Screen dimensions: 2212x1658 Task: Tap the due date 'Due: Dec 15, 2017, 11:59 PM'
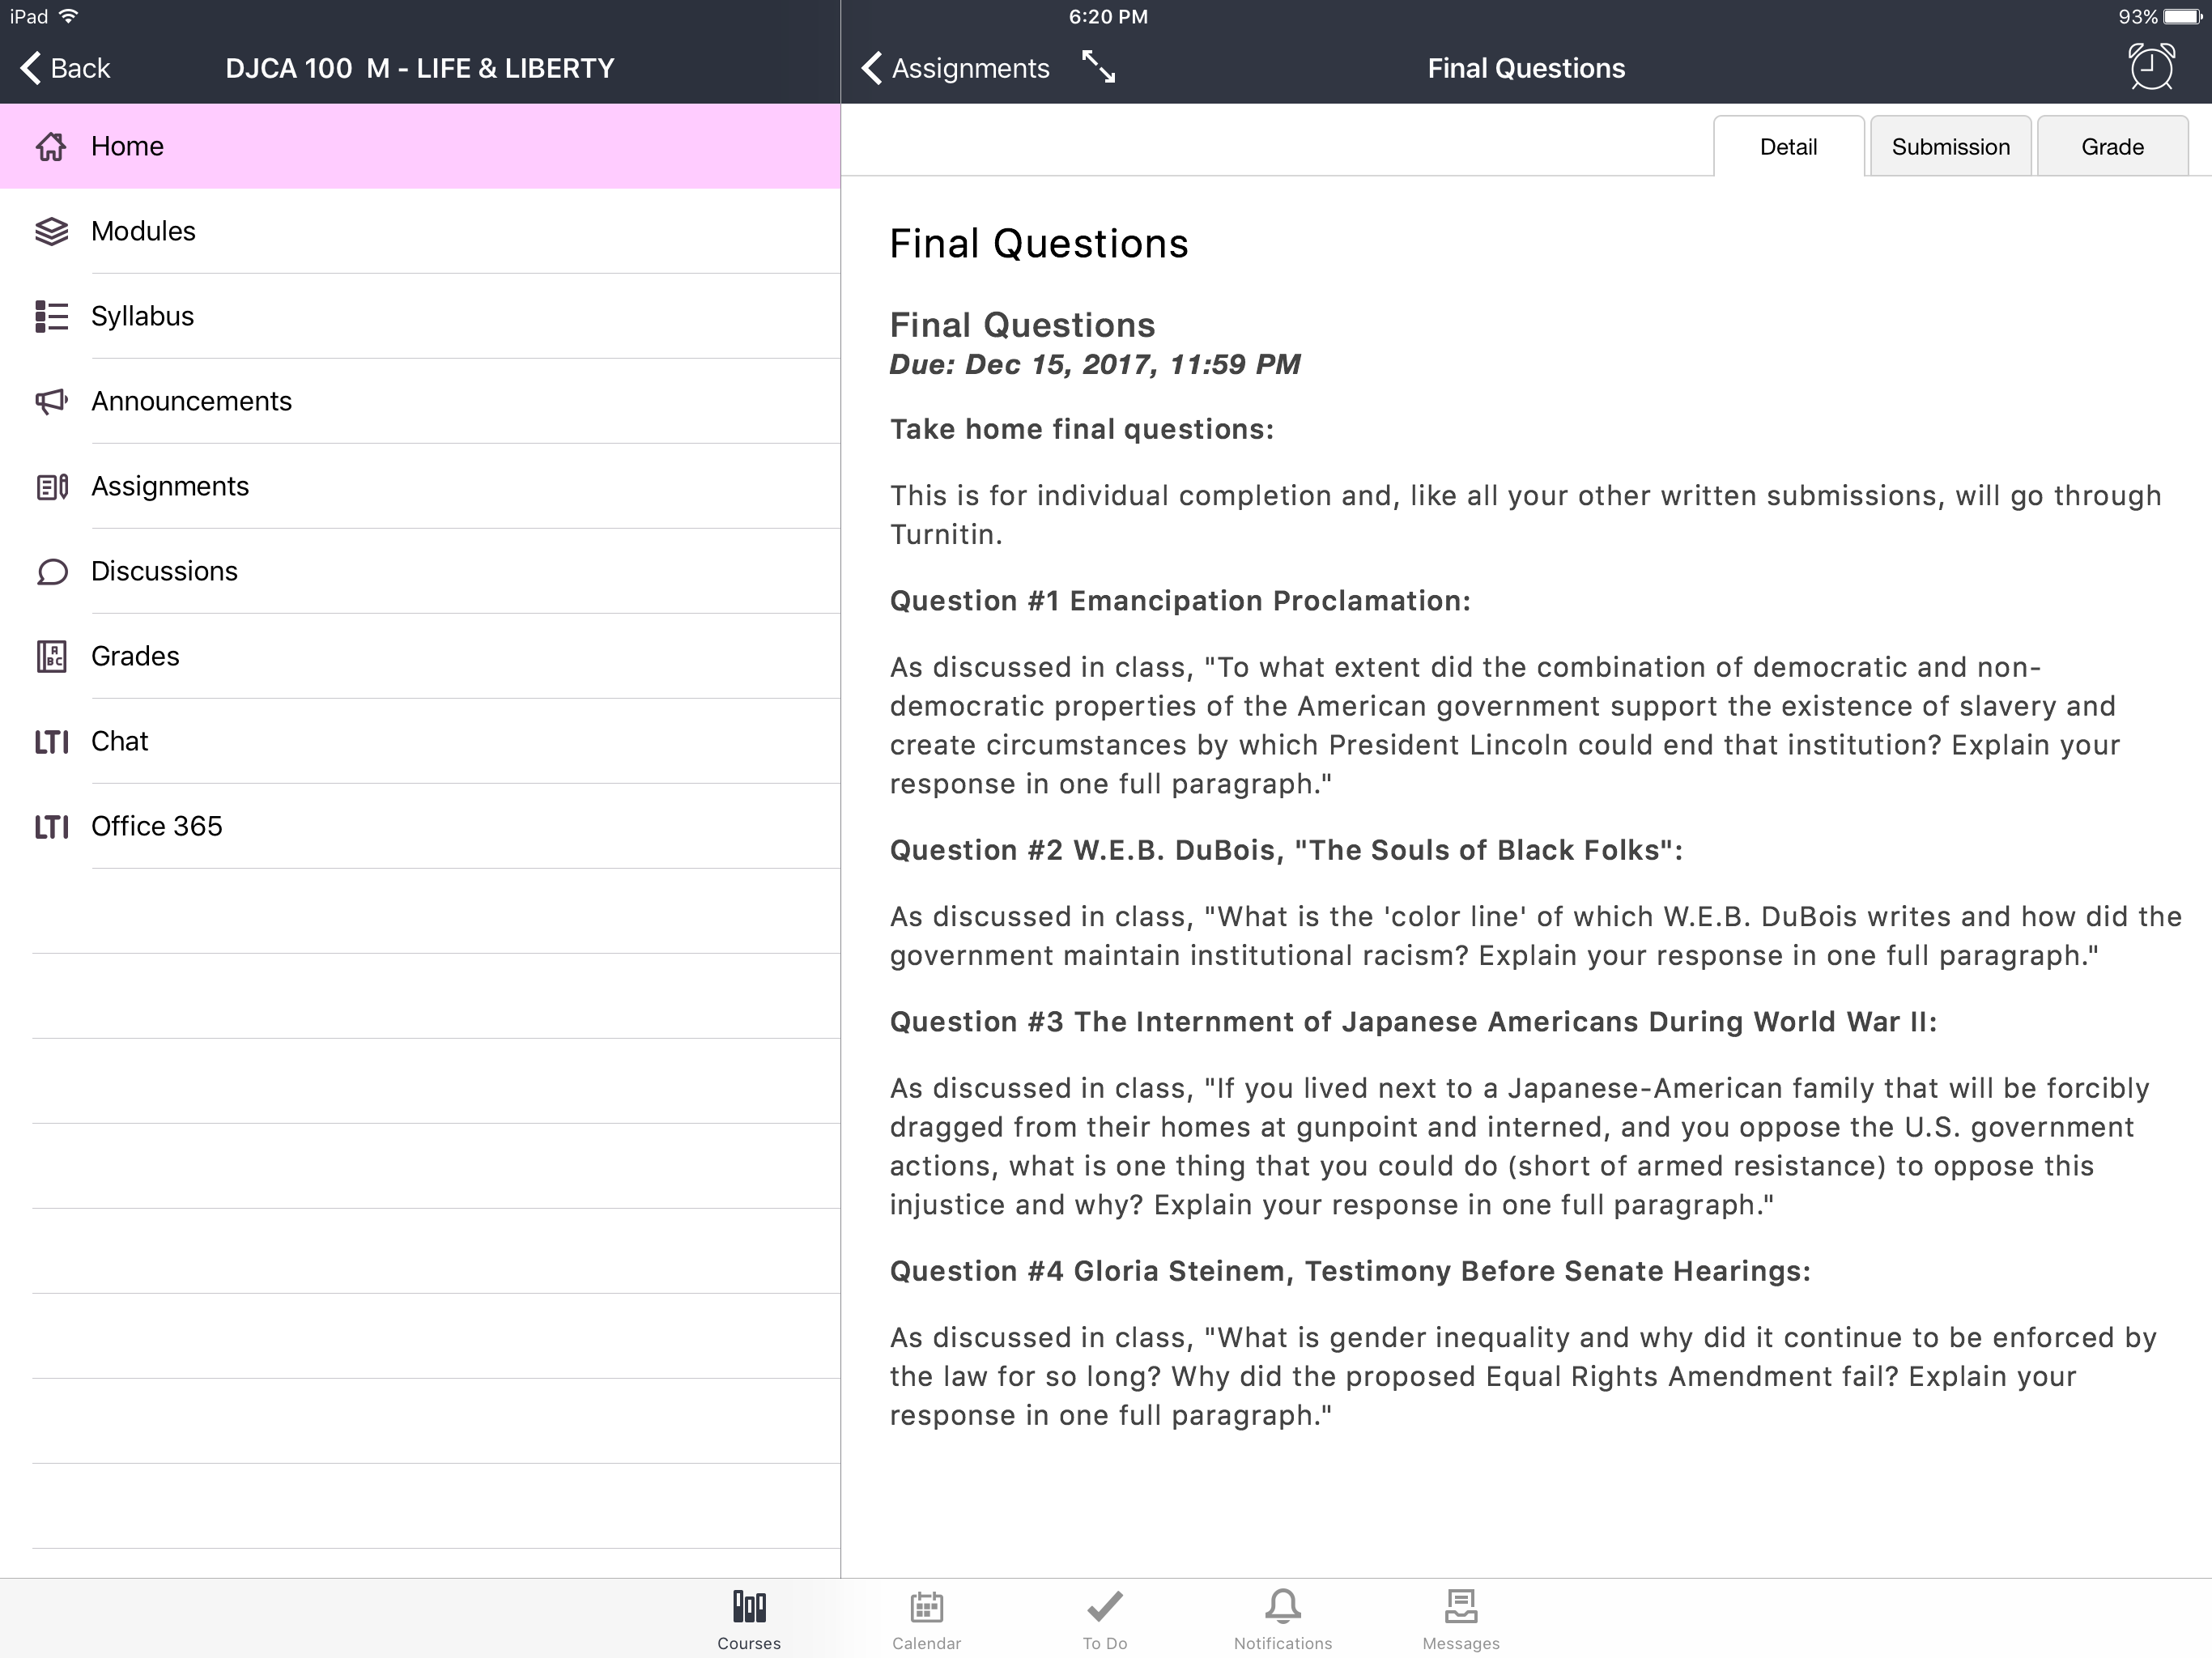pyautogui.click(x=1095, y=364)
